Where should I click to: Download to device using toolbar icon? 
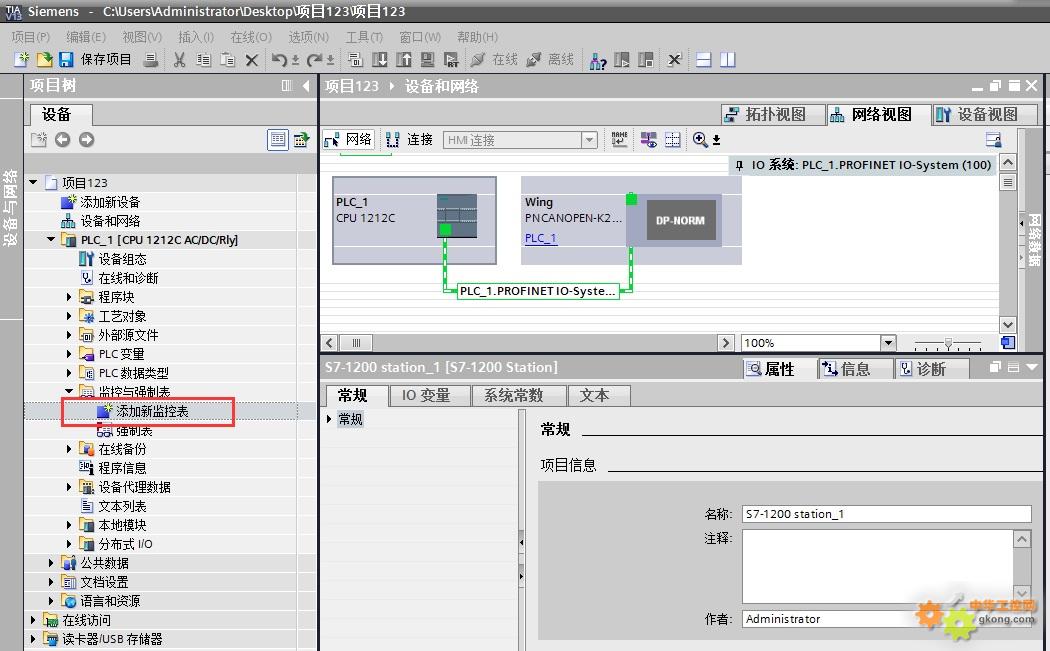coord(380,60)
